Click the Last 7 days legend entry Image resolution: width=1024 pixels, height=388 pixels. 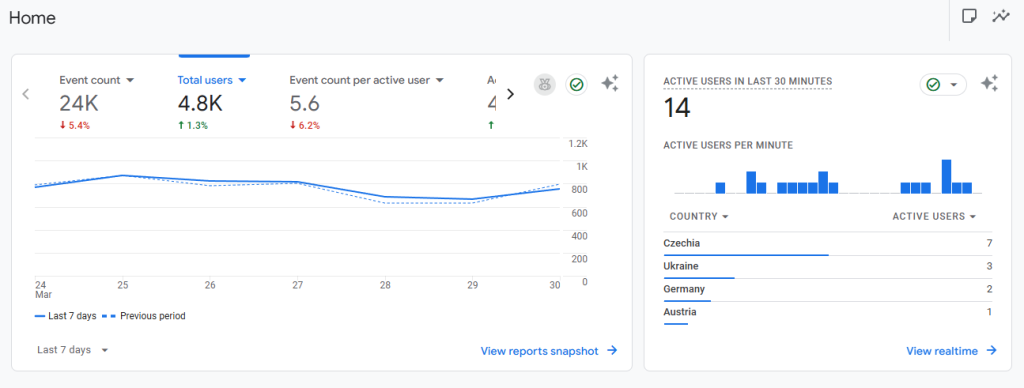pos(65,316)
